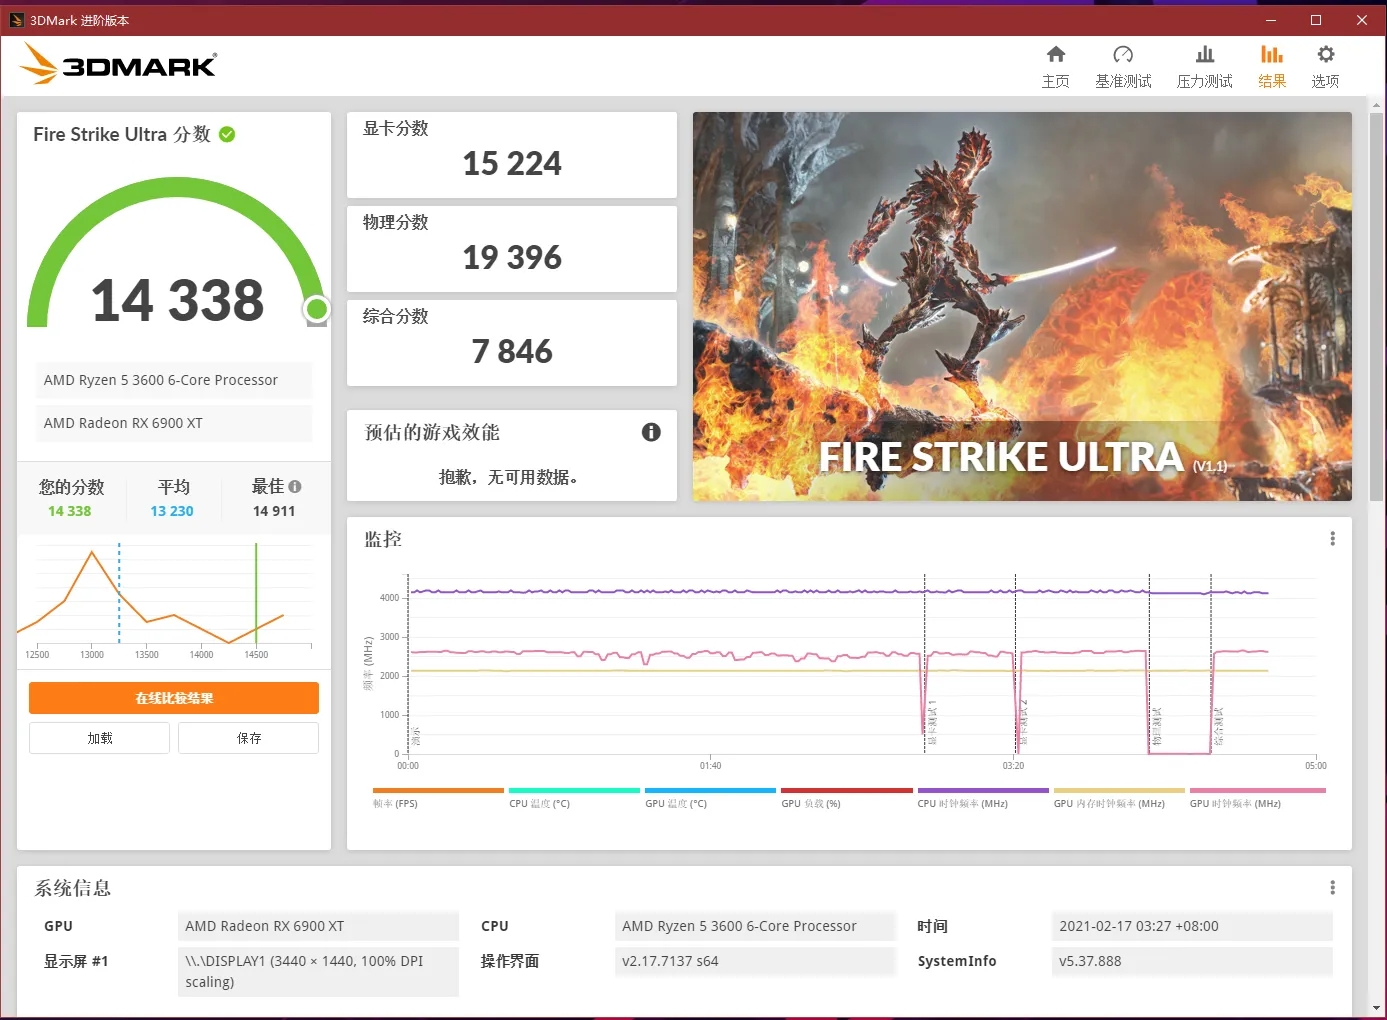Screen dimensions: 1387x1020
Task: Open the 选项 options tab
Action: 1325,67
